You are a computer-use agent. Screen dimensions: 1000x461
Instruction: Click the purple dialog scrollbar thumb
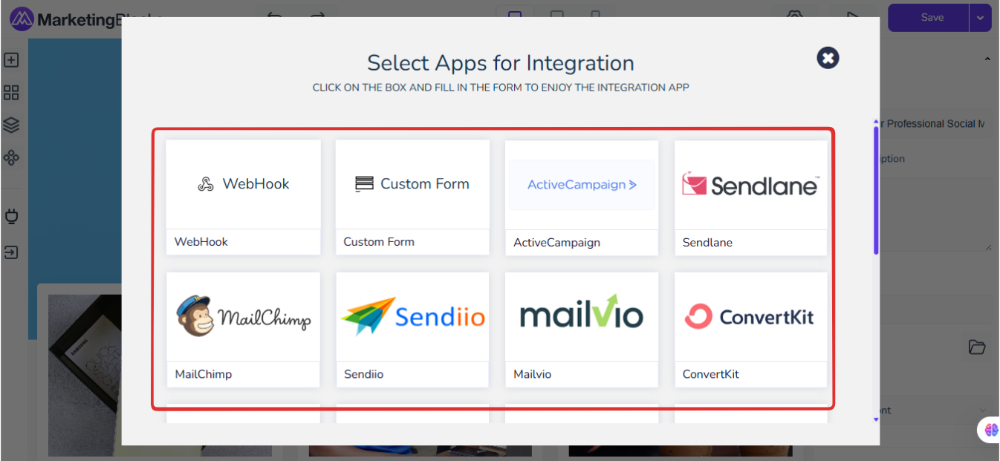(876, 191)
